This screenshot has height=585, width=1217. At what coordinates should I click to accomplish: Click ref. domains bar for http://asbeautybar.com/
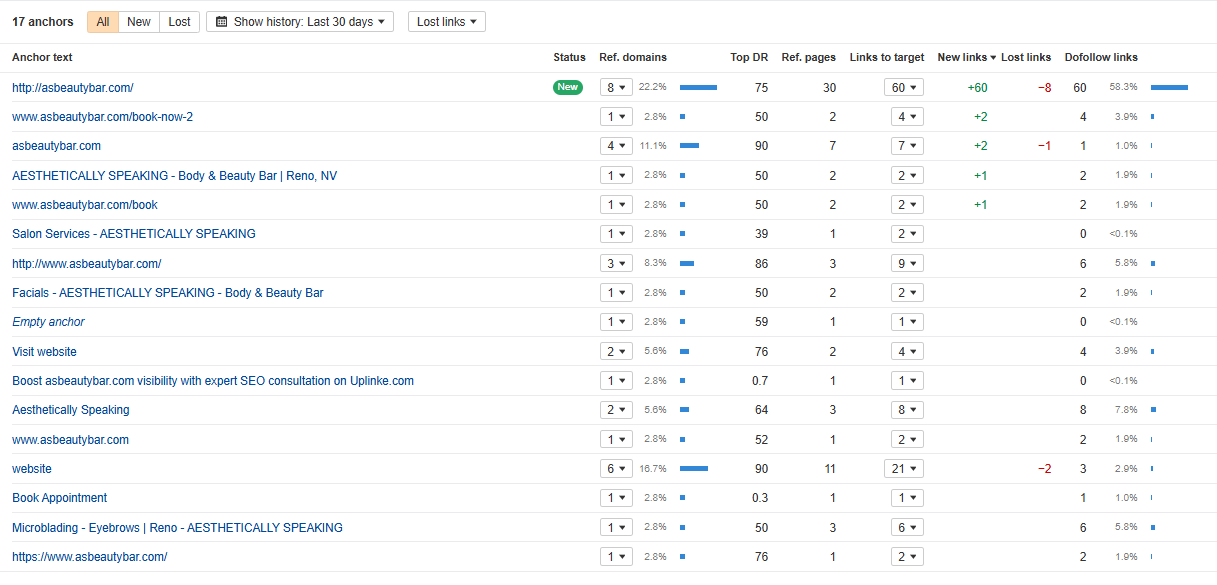[x=698, y=88]
